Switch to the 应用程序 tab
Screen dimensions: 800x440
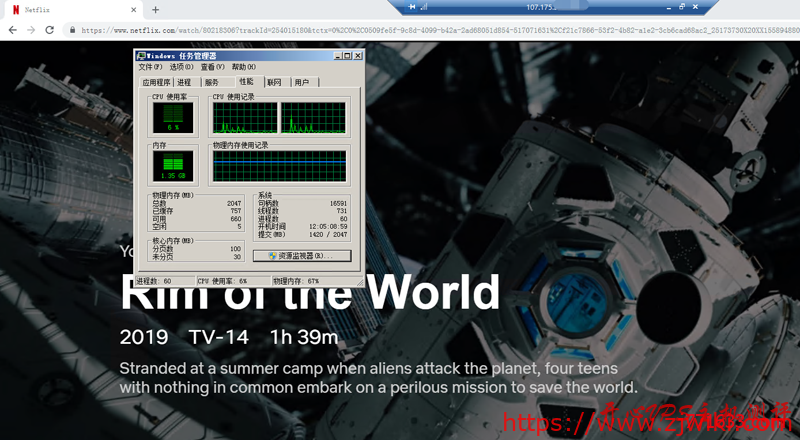pos(155,82)
